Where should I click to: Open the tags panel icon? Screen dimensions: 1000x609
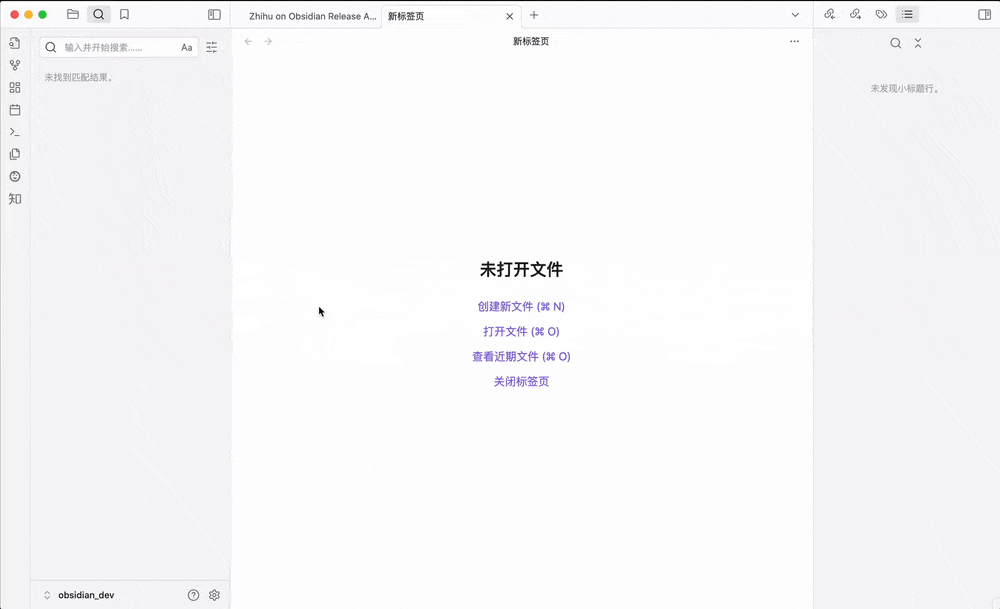pyautogui.click(x=881, y=14)
